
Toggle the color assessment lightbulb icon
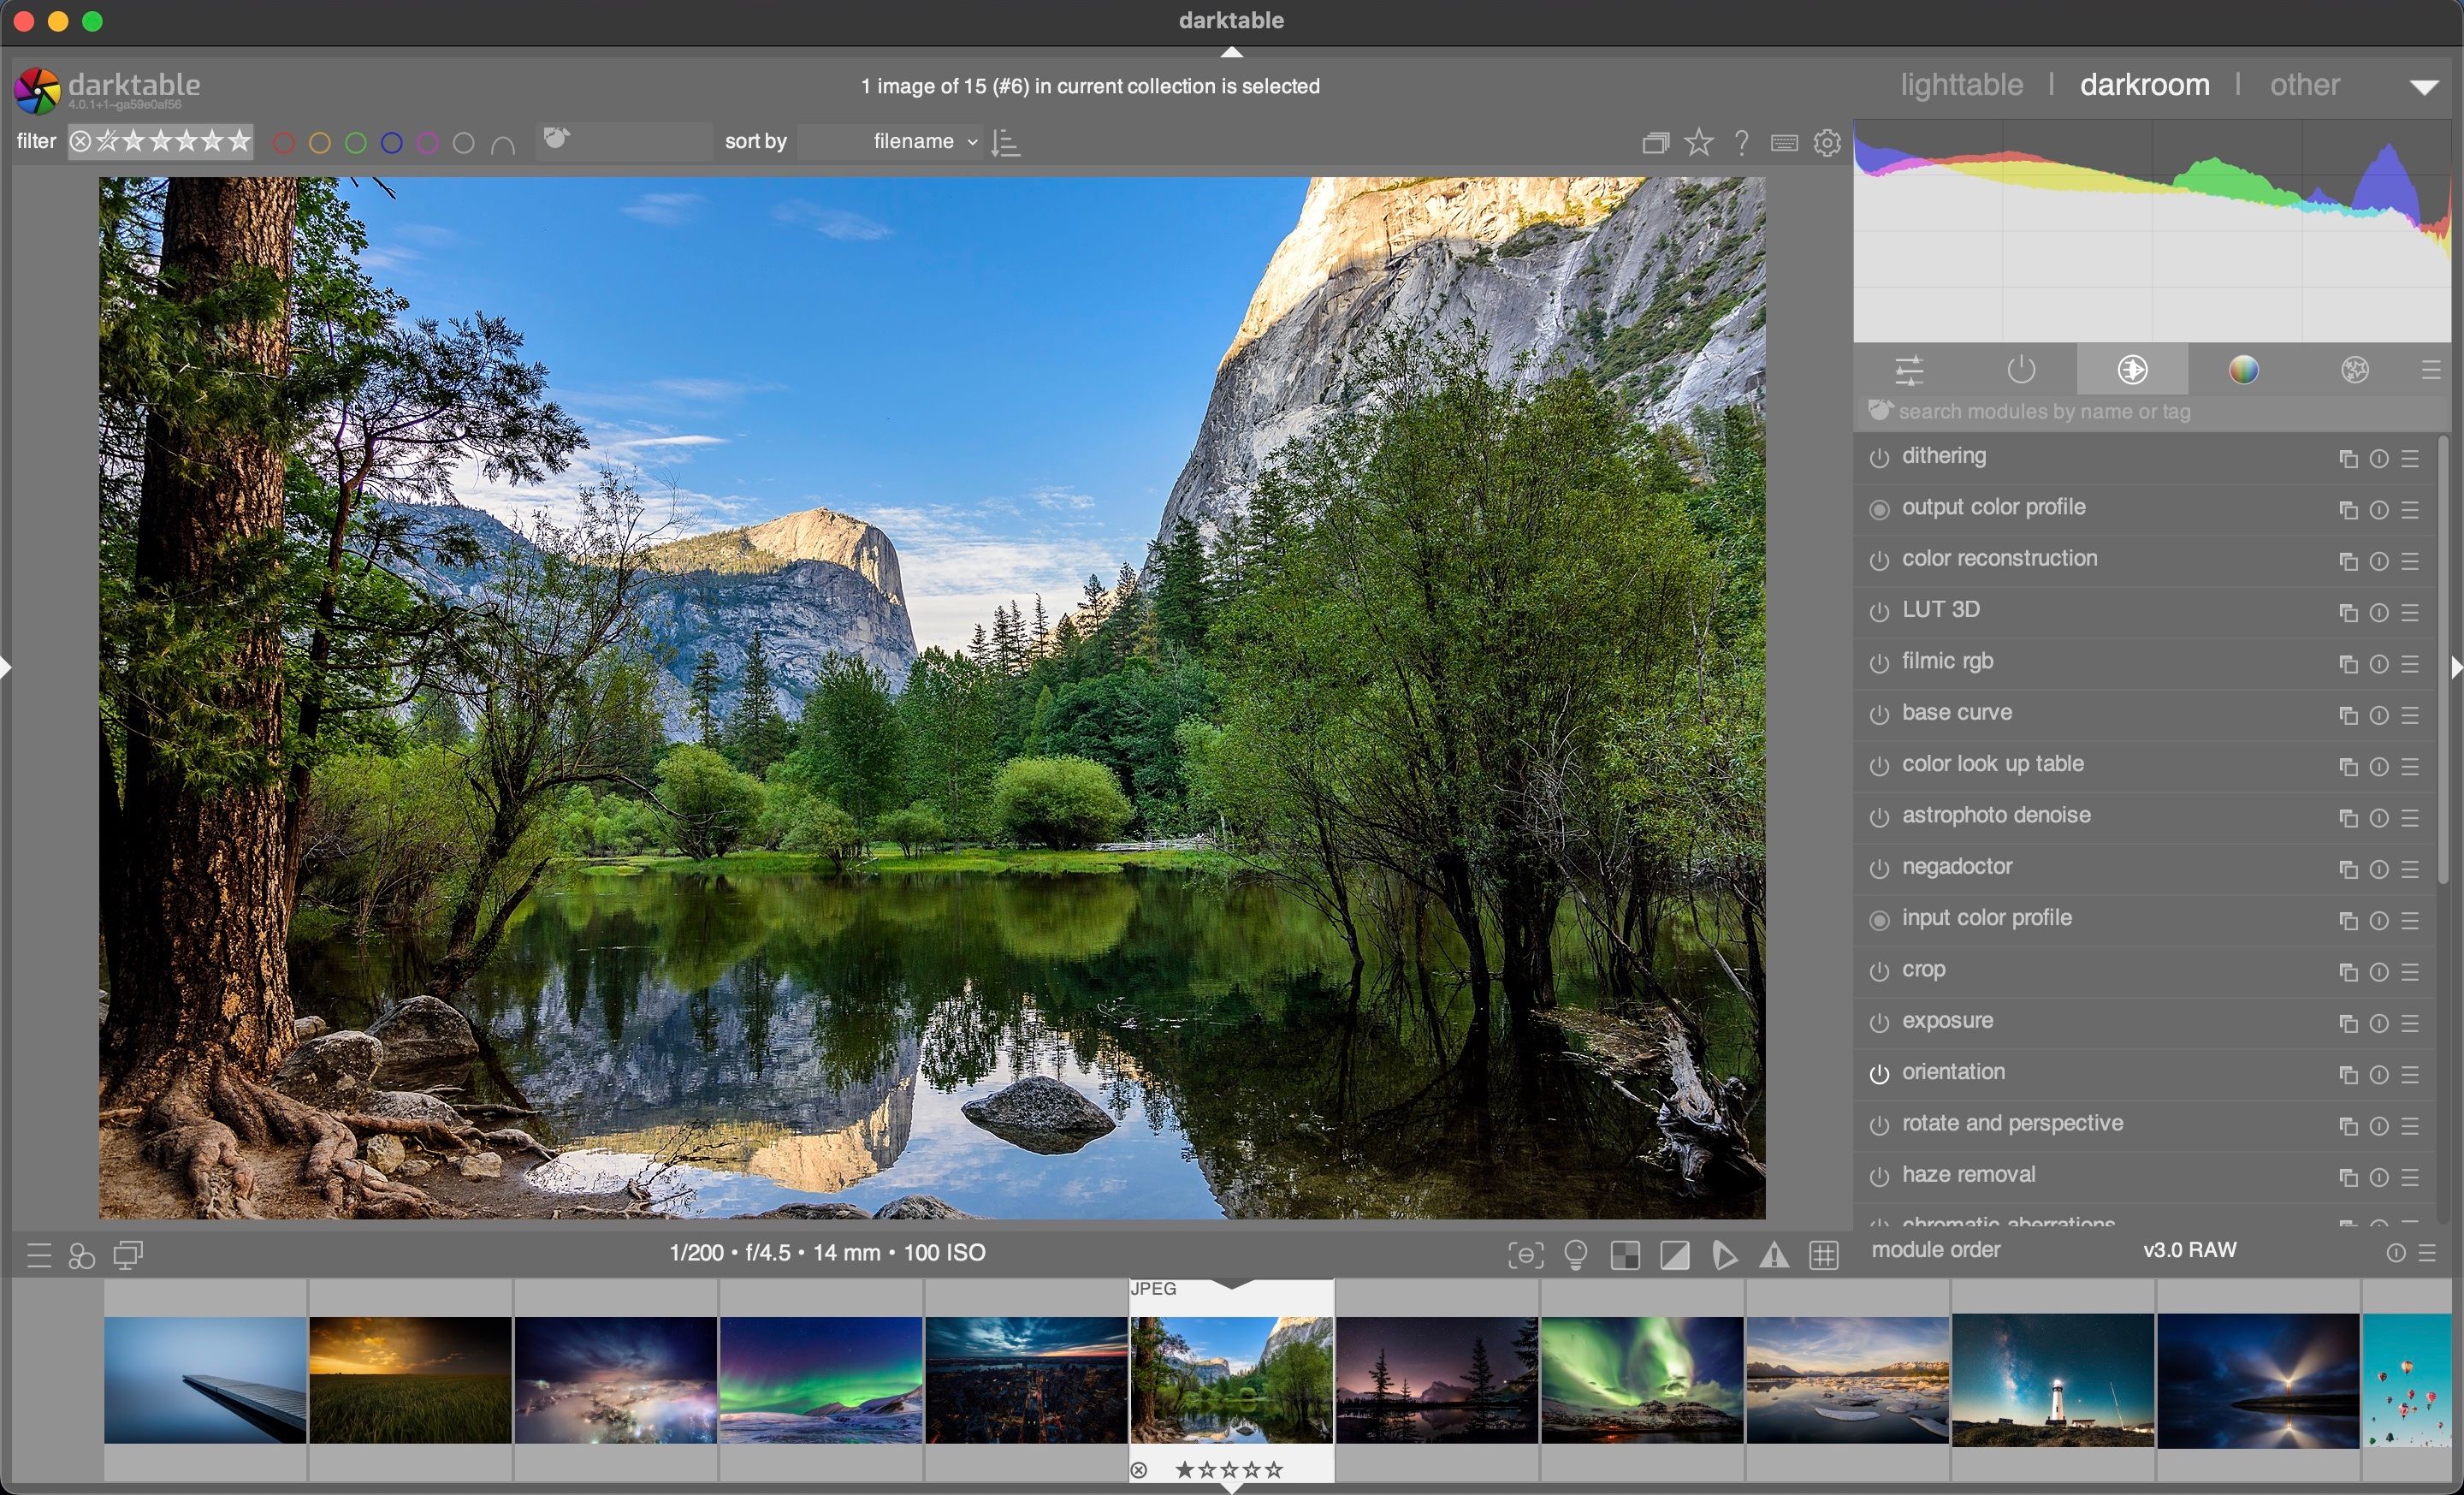[1575, 1254]
